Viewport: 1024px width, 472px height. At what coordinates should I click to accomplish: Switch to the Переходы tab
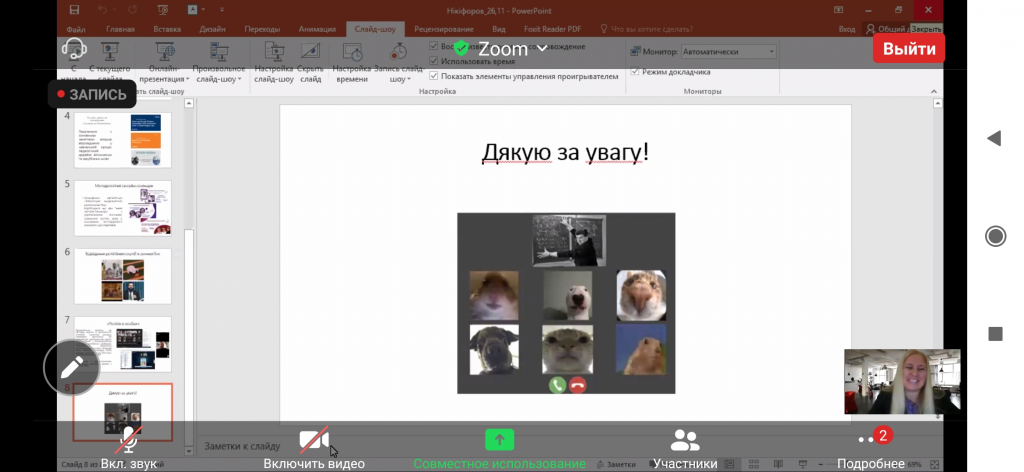click(x=262, y=29)
